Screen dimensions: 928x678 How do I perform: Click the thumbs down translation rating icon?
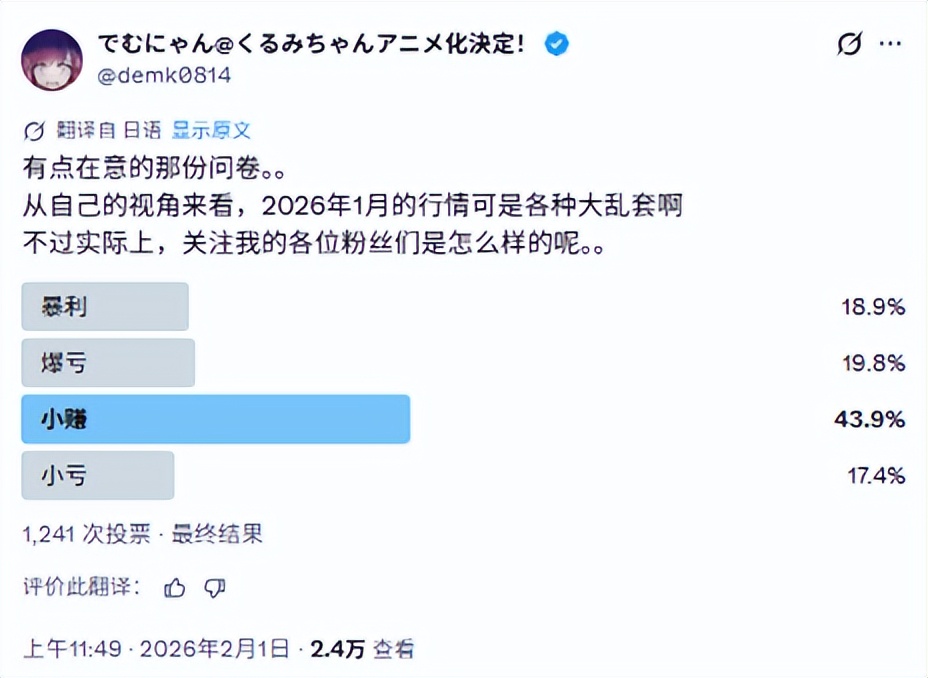(214, 588)
